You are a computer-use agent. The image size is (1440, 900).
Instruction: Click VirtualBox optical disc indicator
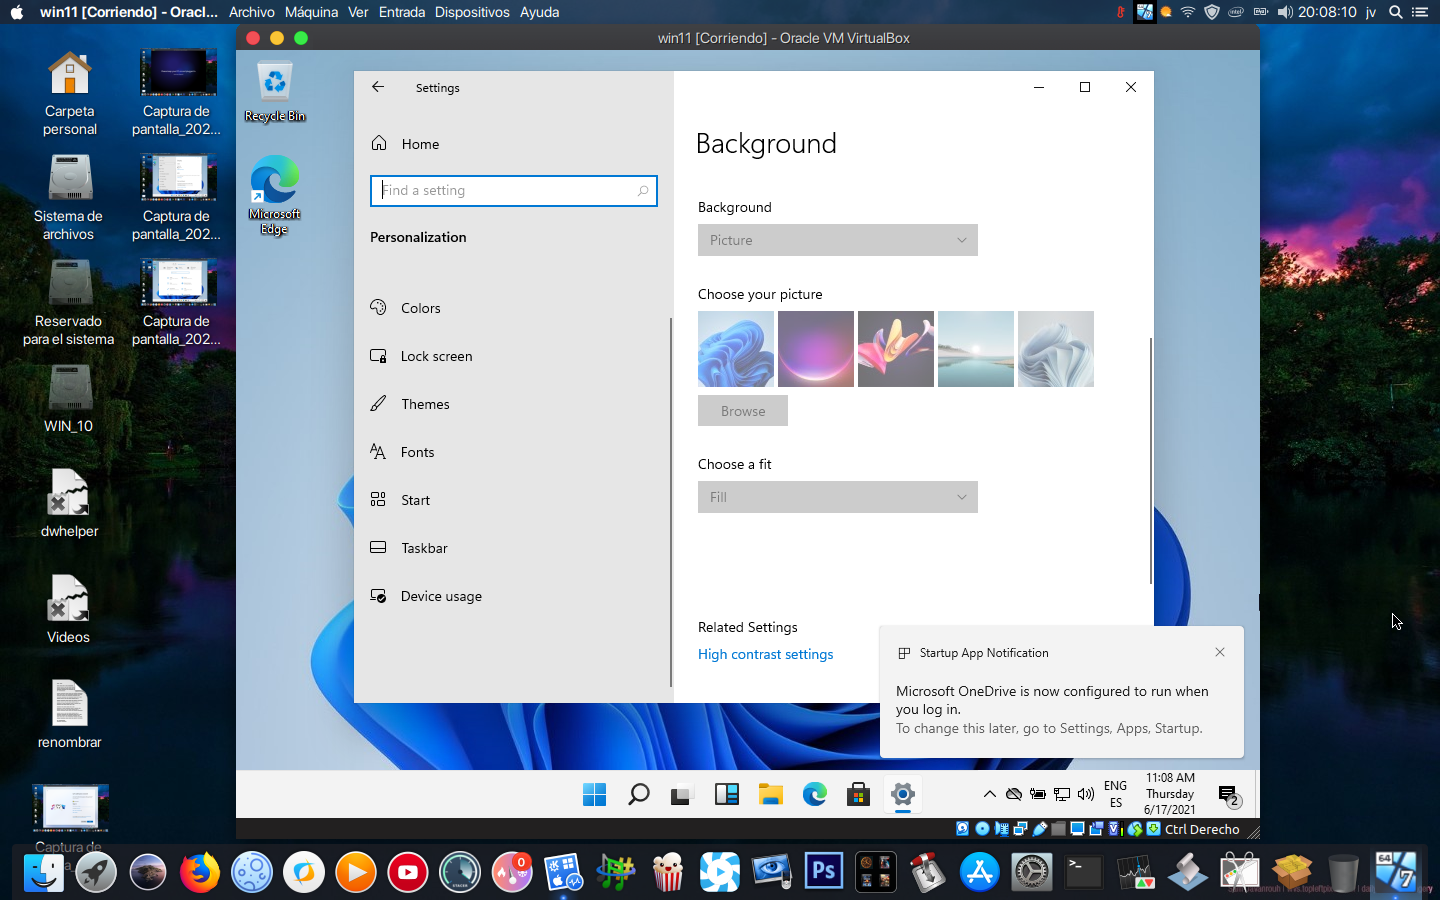(x=982, y=829)
